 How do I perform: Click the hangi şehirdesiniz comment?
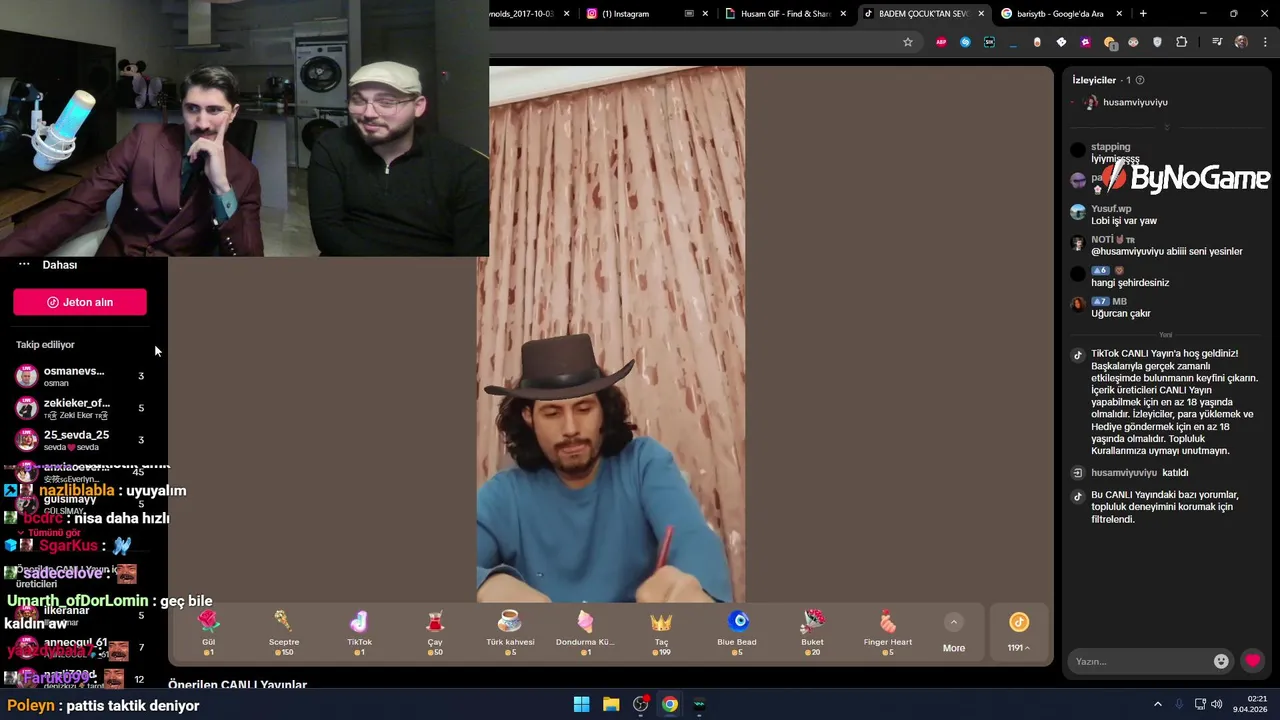coord(1130,283)
